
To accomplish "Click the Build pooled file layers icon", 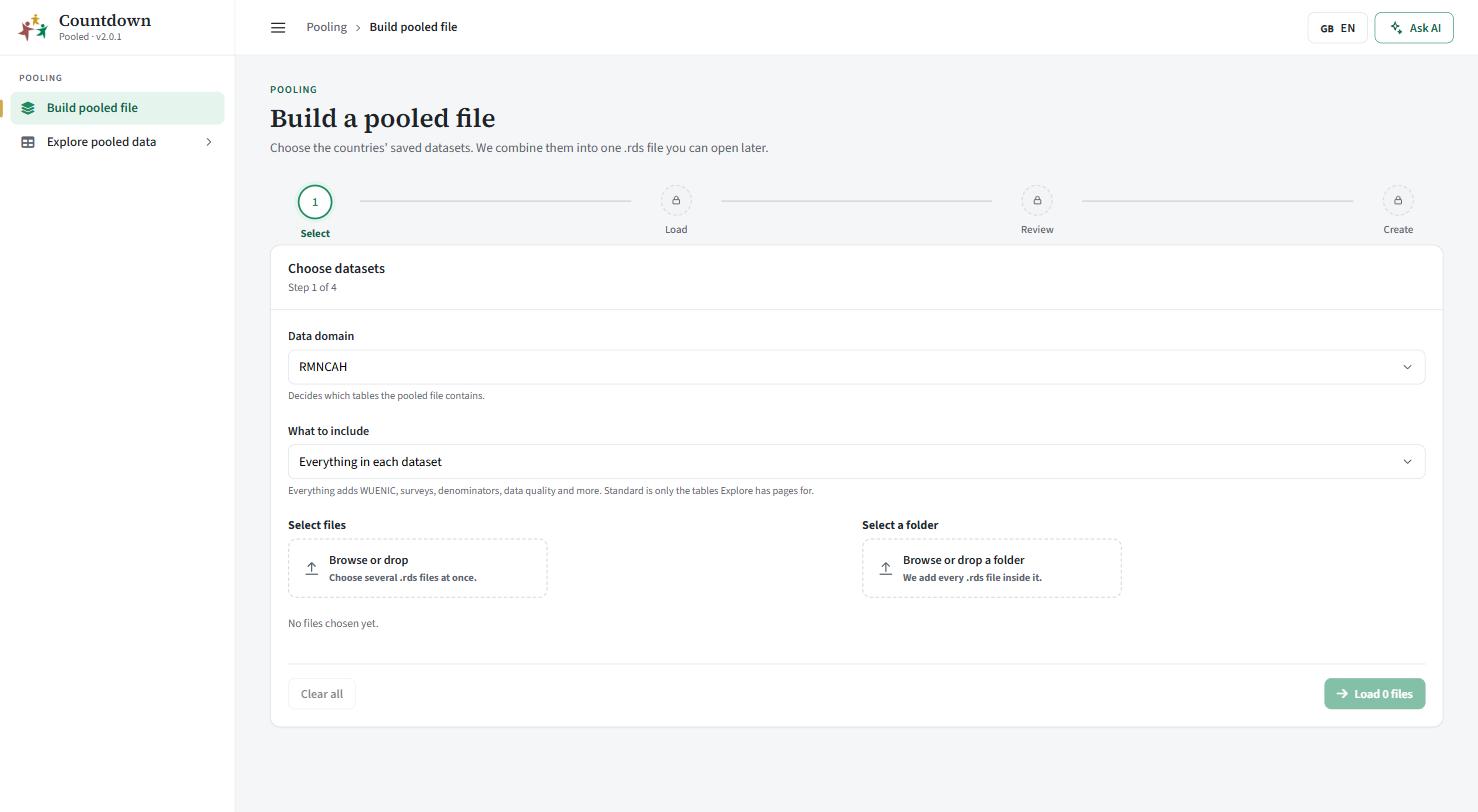I will click(x=28, y=108).
